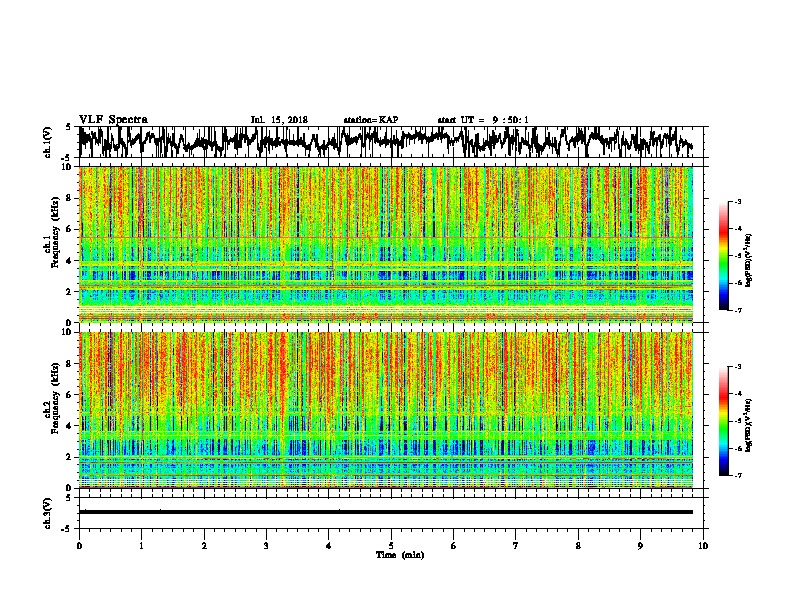
Task: Click time axis tick label "8"
Action: pos(578,546)
